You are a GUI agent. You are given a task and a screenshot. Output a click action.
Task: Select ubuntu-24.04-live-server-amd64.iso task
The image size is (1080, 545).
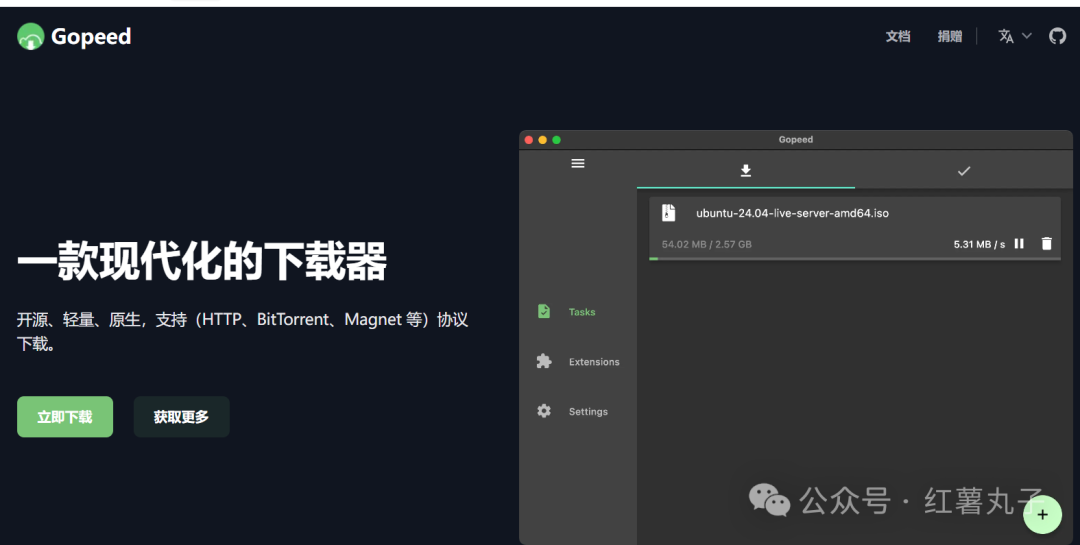coord(792,214)
